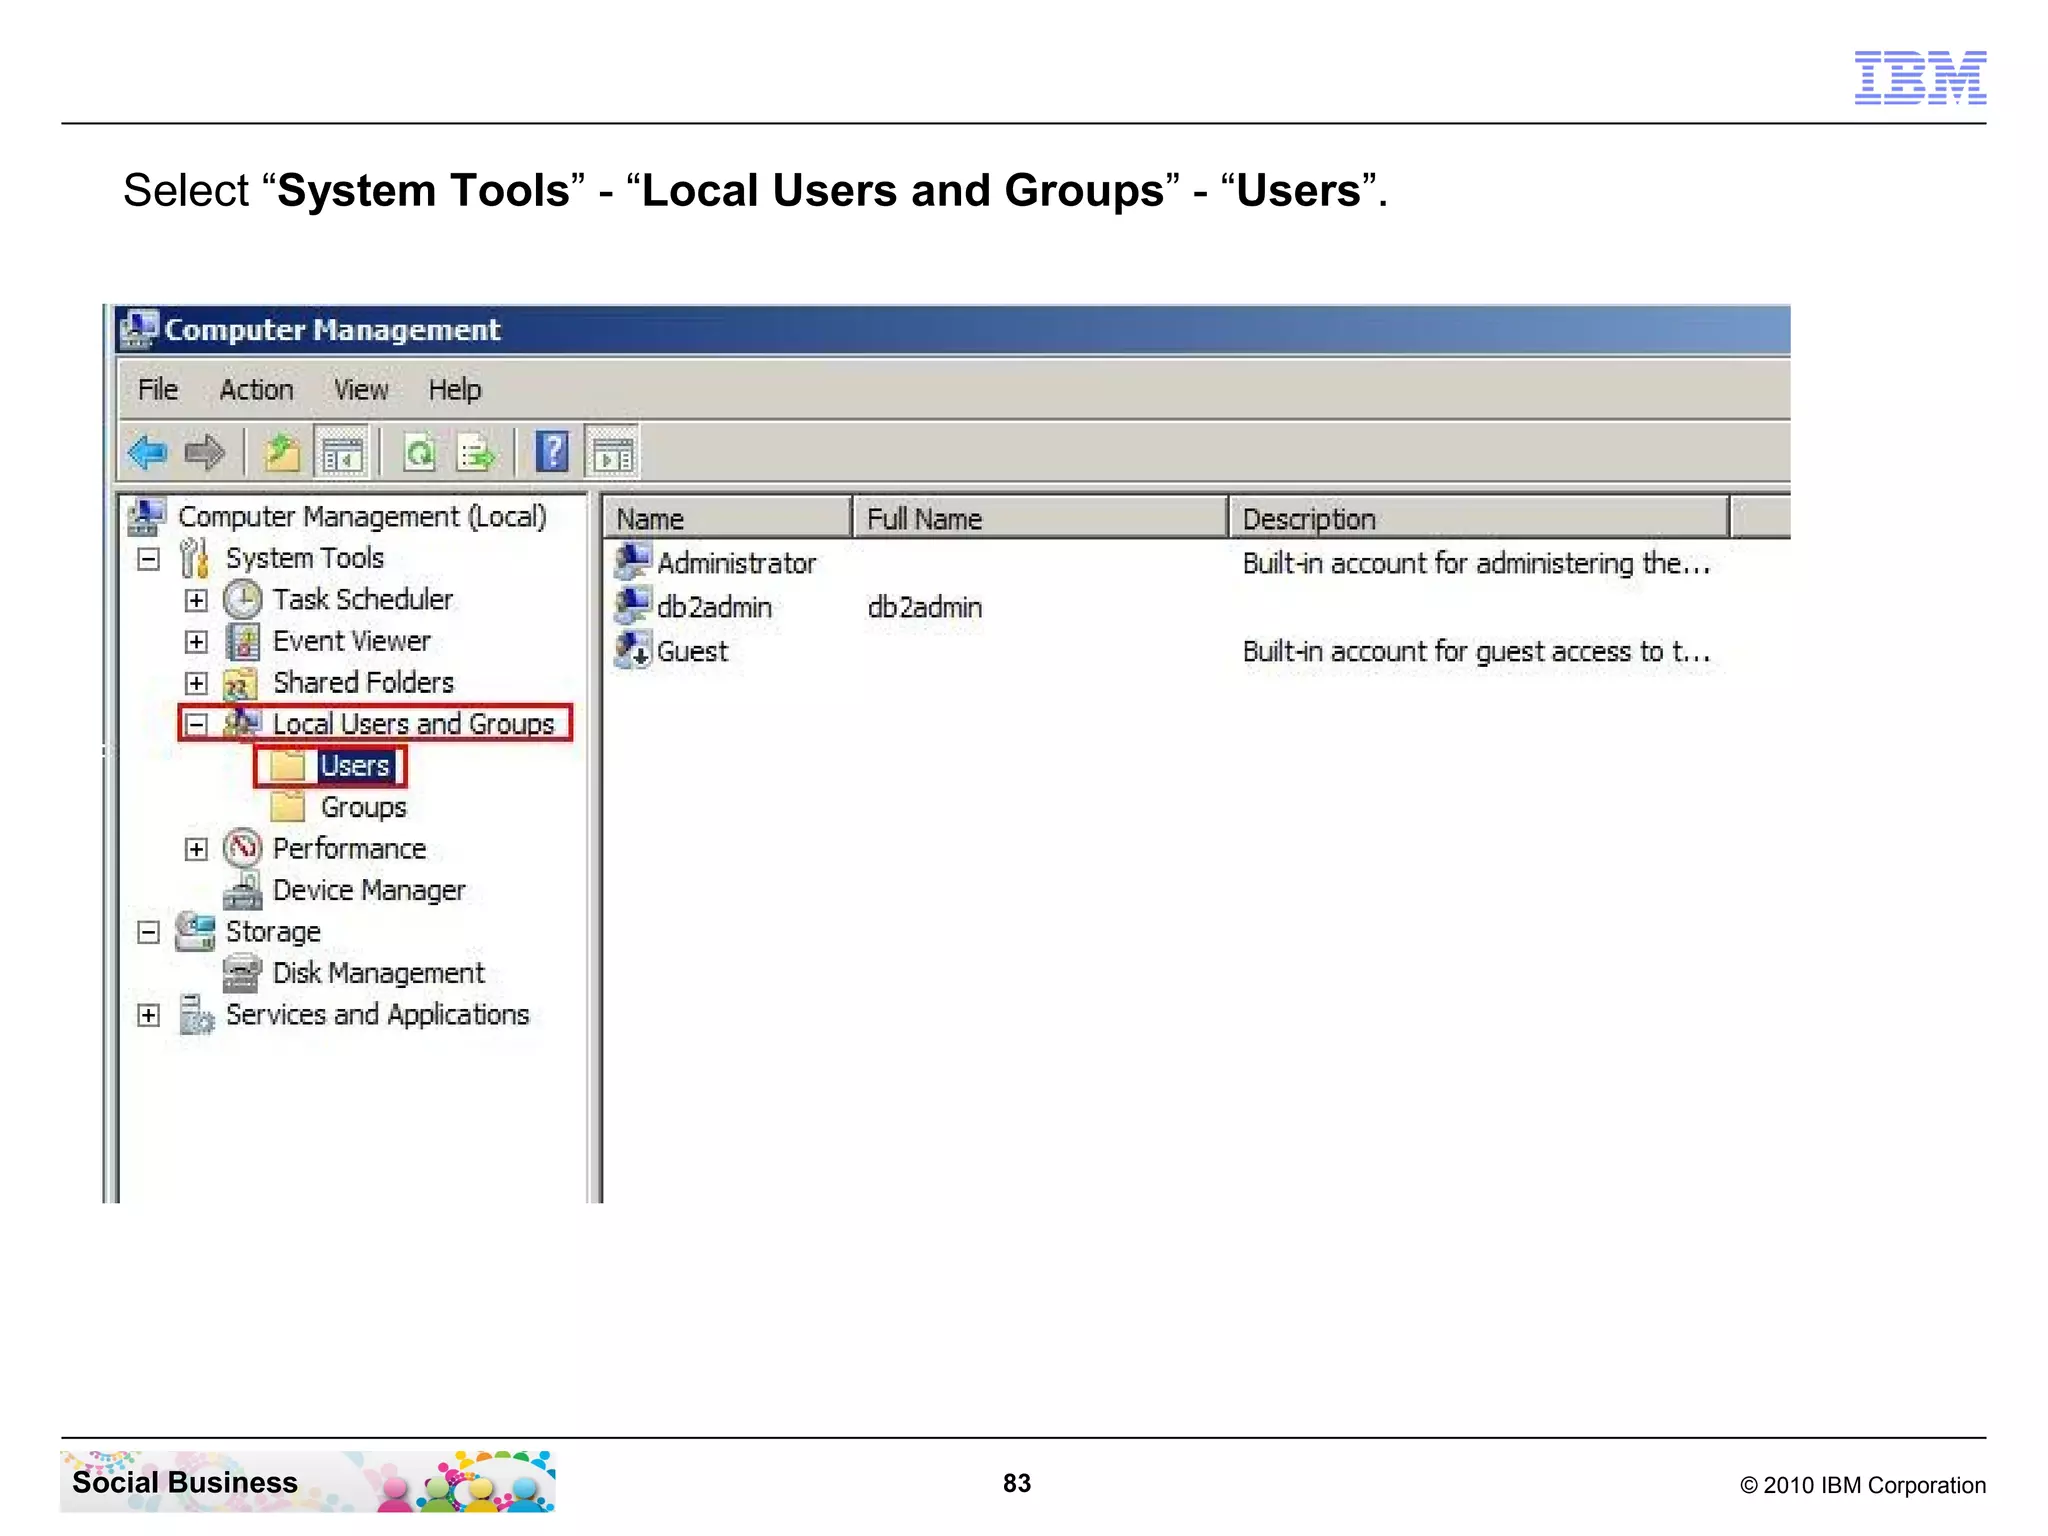Toggle Show/Hide Action Pane toolbar icon

pyautogui.click(x=612, y=453)
